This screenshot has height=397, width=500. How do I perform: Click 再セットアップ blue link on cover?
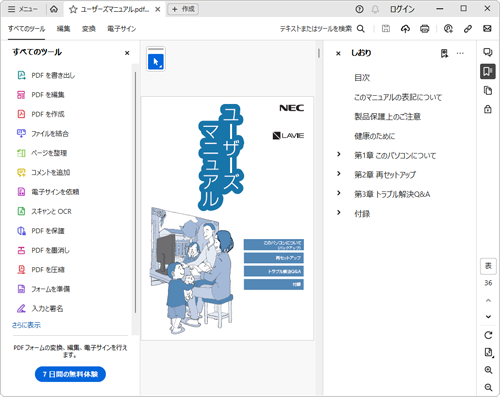[274, 258]
